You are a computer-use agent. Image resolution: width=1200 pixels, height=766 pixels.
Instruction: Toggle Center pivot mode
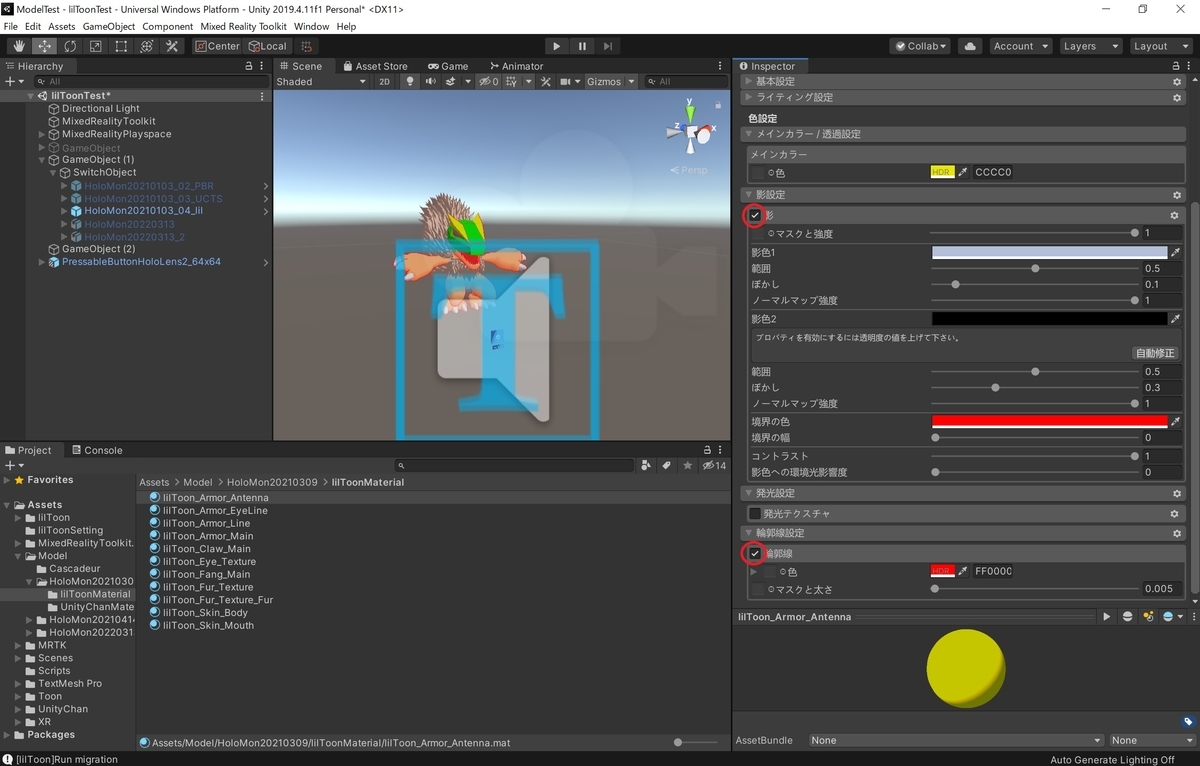(x=217, y=46)
